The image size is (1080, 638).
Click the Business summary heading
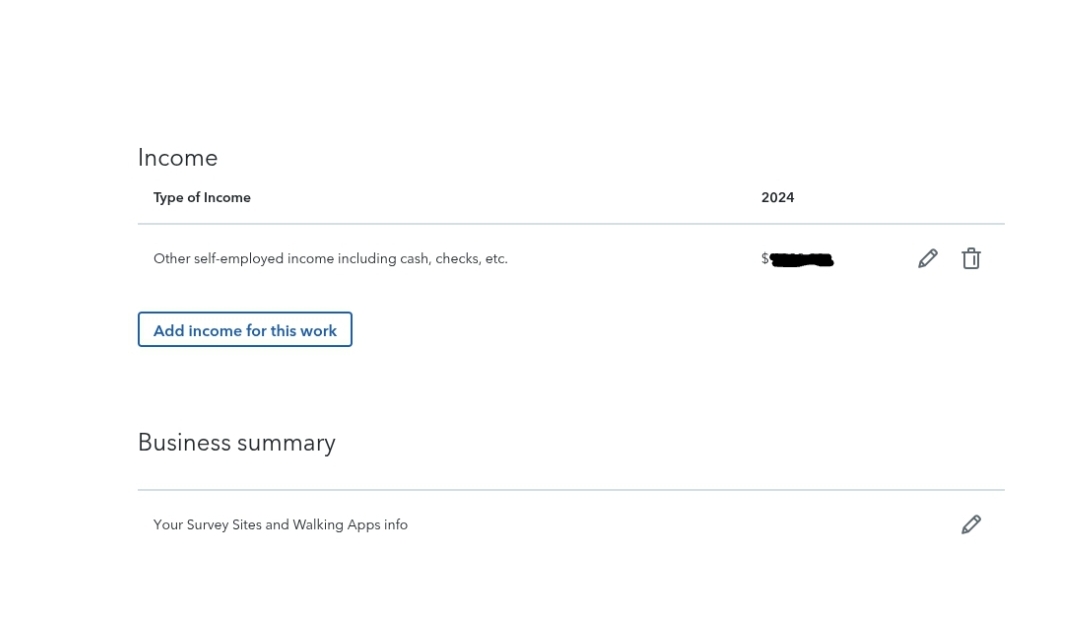tap(236, 442)
